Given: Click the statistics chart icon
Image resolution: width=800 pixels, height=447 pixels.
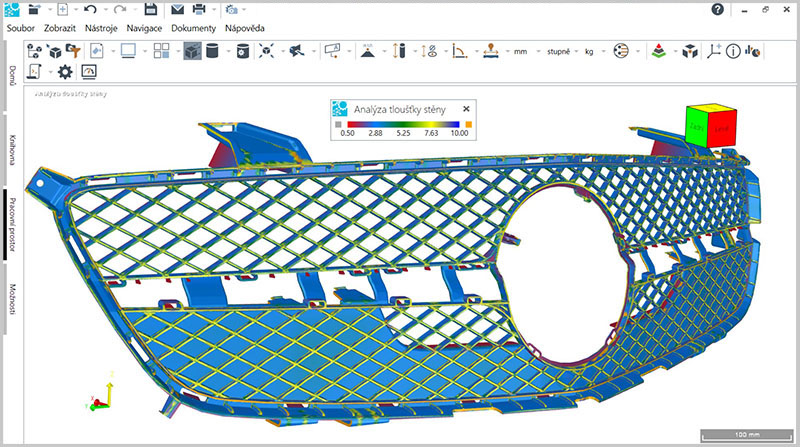Looking at the screenshot, I should tap(751, 50).
